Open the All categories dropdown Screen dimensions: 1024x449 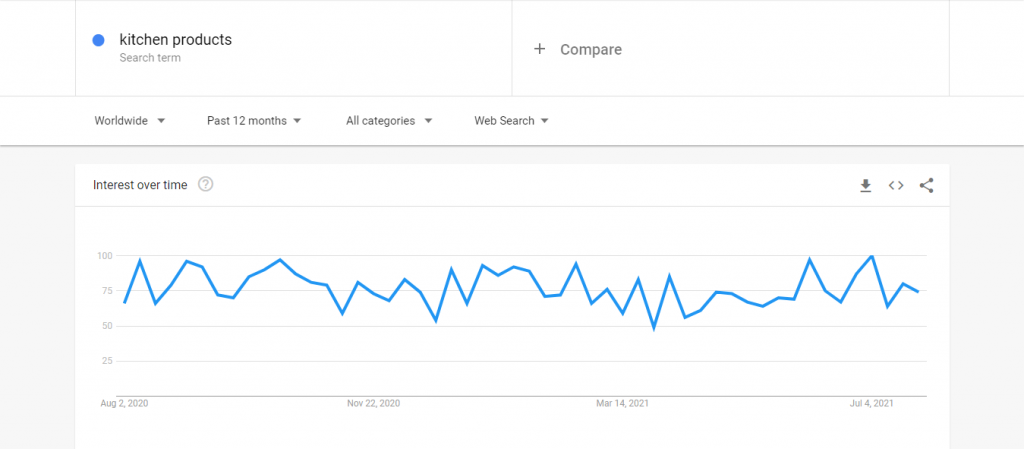tap(389, 121)
